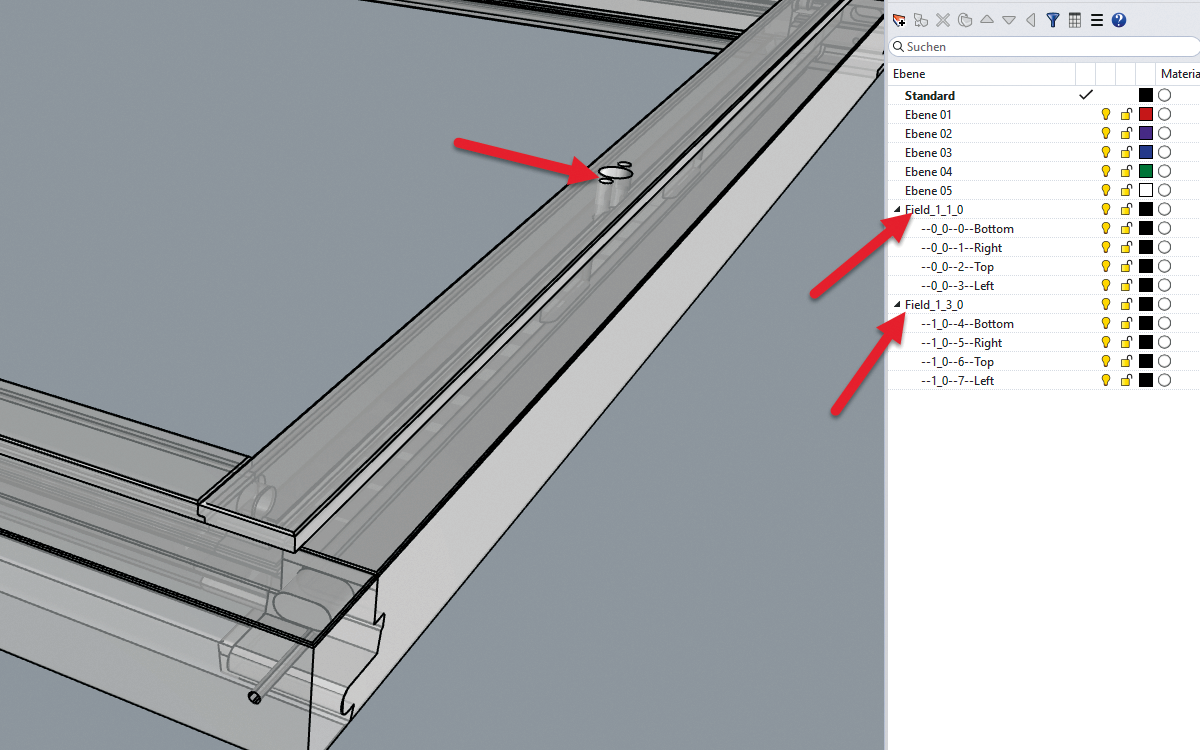Toggle visibility bulb of Ebene 02
Screen dimensions: 1200x750
(1106, 134)
